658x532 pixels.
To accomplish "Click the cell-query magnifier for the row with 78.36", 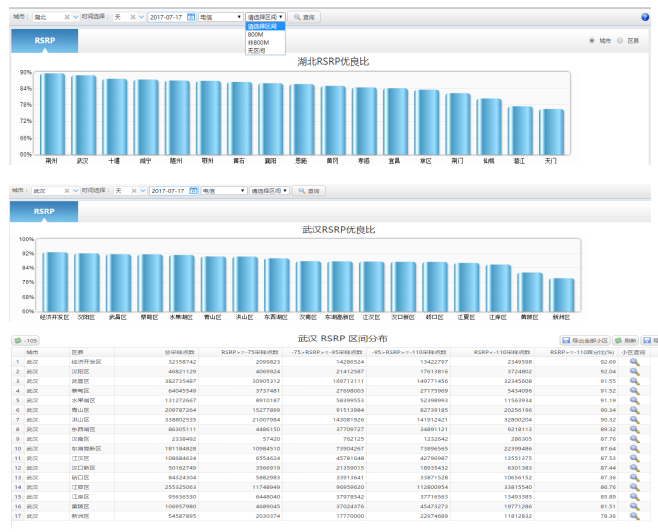I will click(634, 516).
